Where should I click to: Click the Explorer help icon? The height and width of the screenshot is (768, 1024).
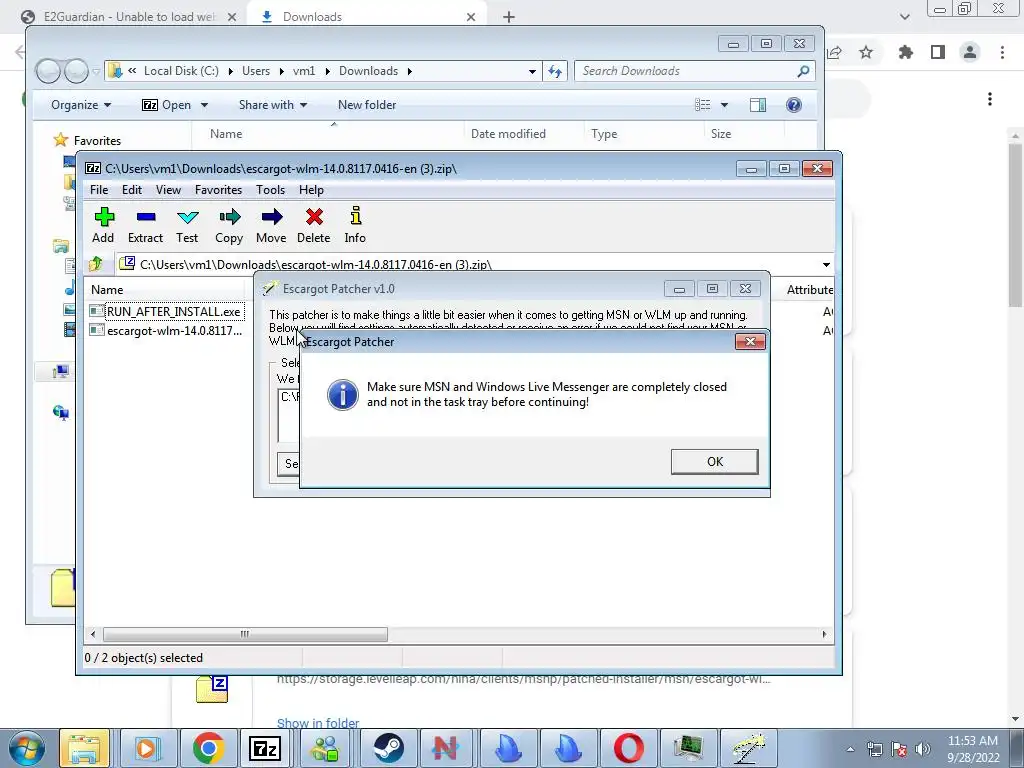[793, 105]
